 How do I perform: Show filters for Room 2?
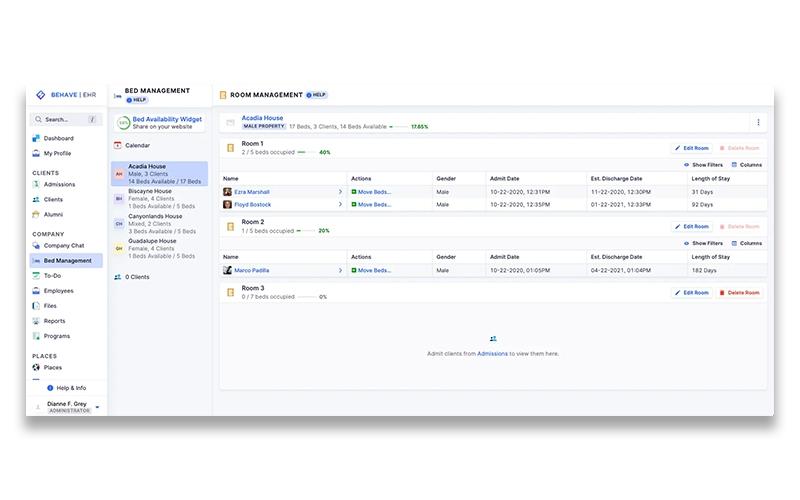(703, 243)
